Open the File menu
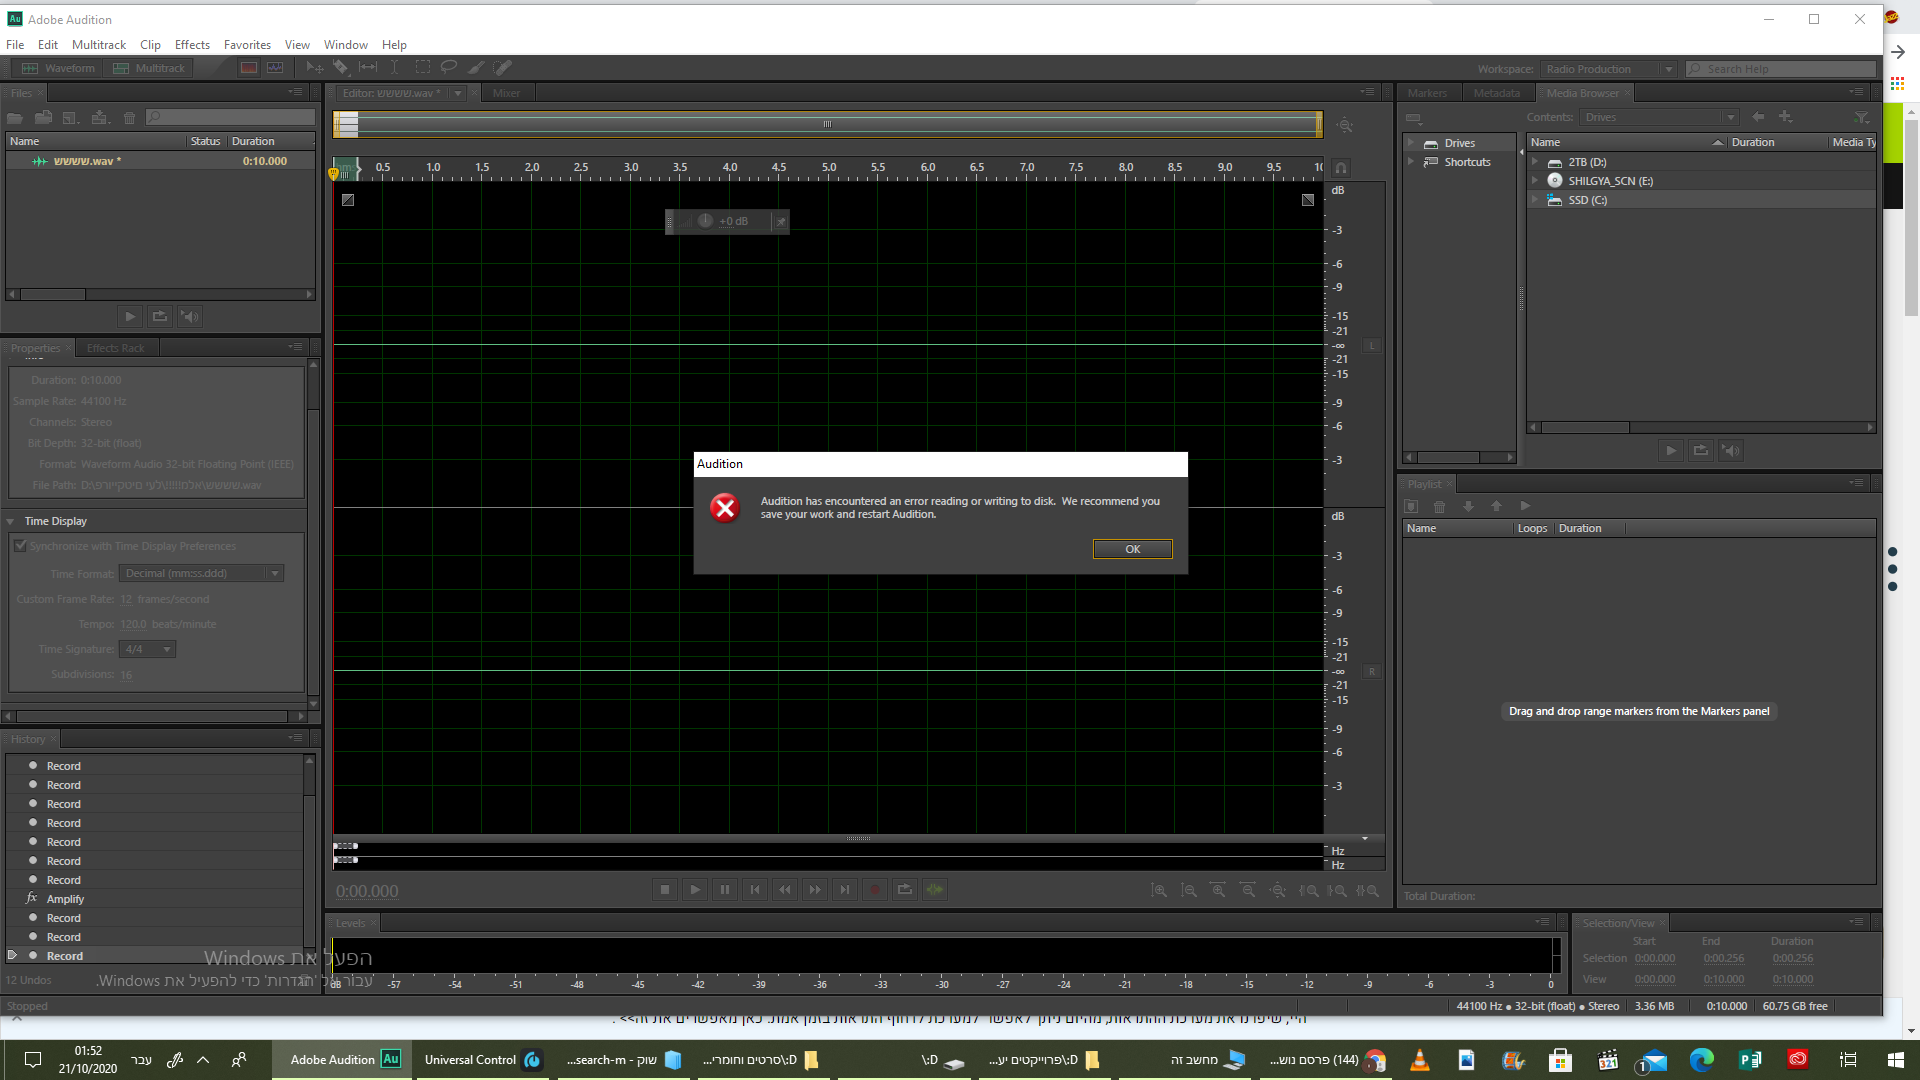This screenshot has width=1920, height=1080. (15, 45)
